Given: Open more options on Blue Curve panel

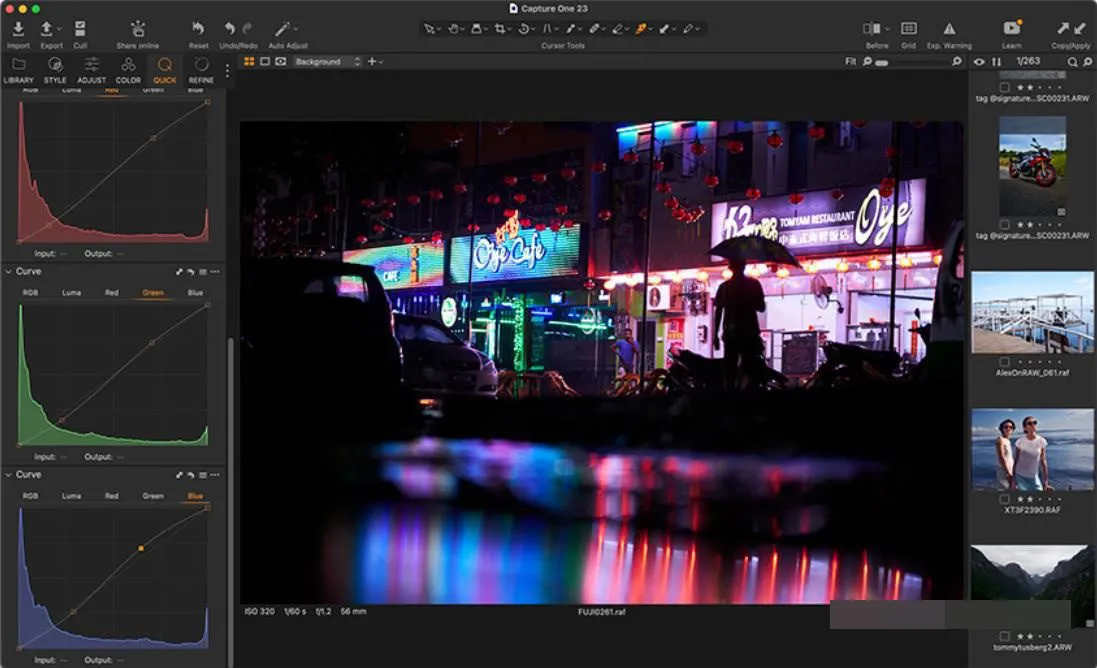Looking at the screenshot, I should click(215, 475).
